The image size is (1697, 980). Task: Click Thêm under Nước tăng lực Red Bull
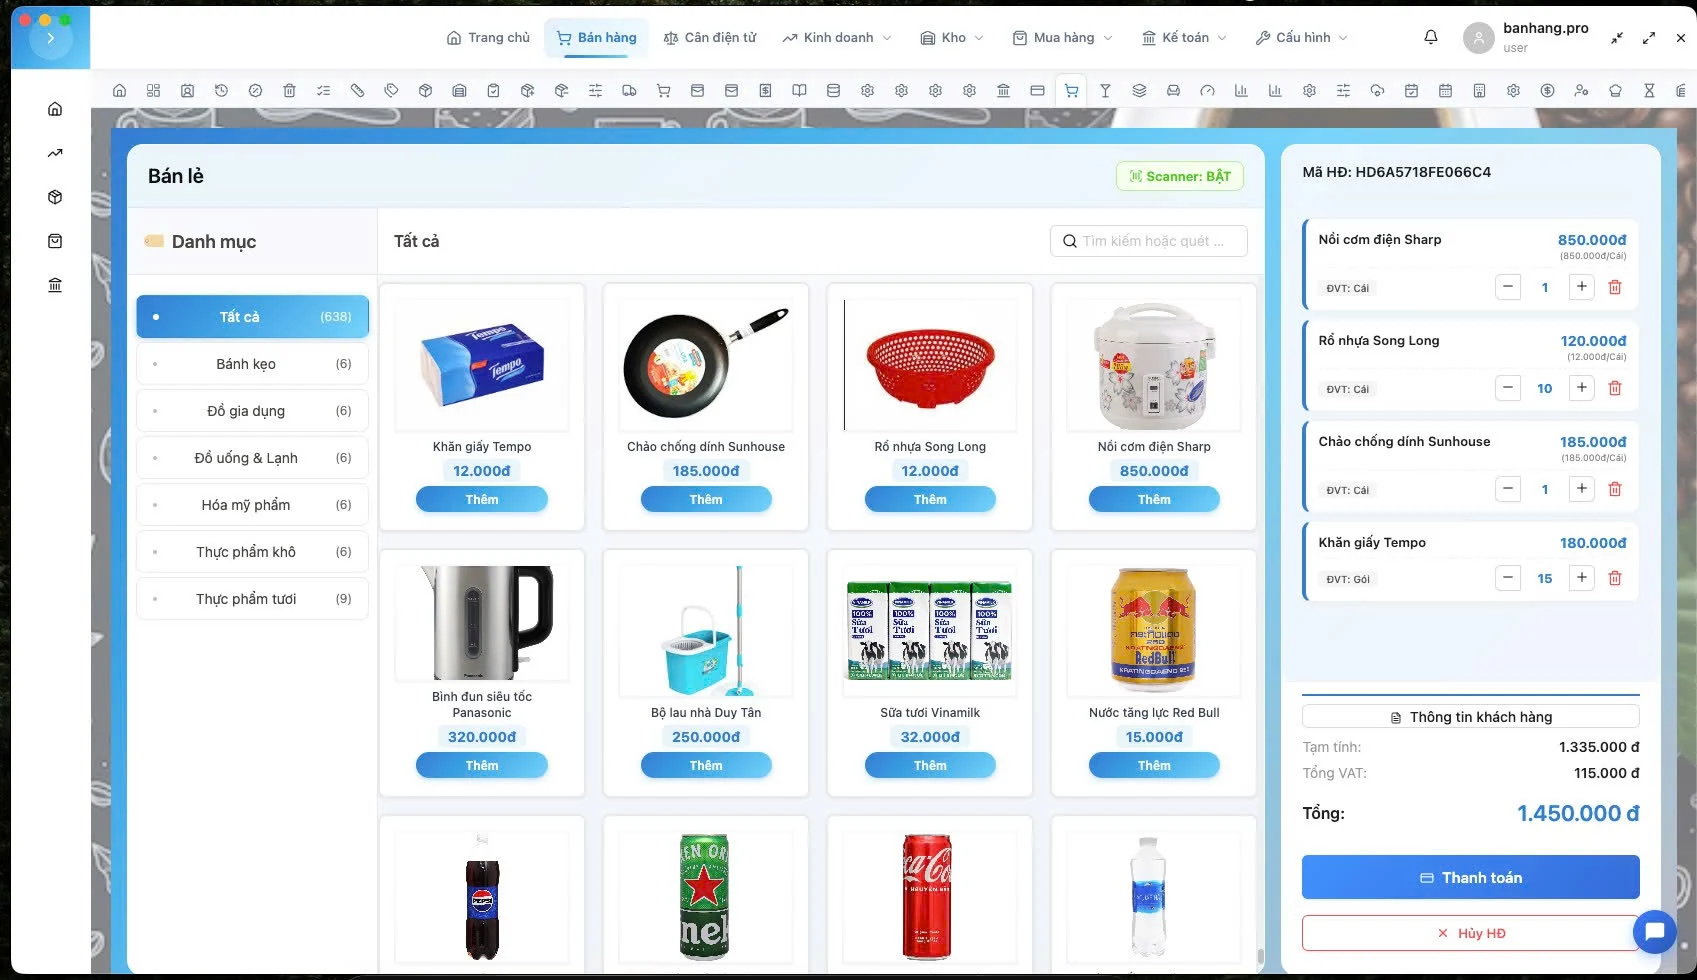[1154, 765]
